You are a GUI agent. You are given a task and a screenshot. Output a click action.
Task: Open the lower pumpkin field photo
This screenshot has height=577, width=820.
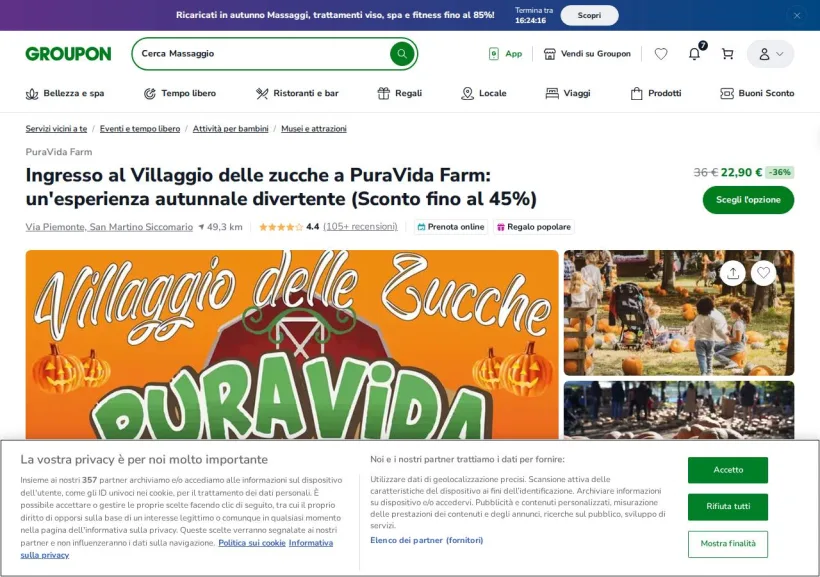click(x=679, y=410)
